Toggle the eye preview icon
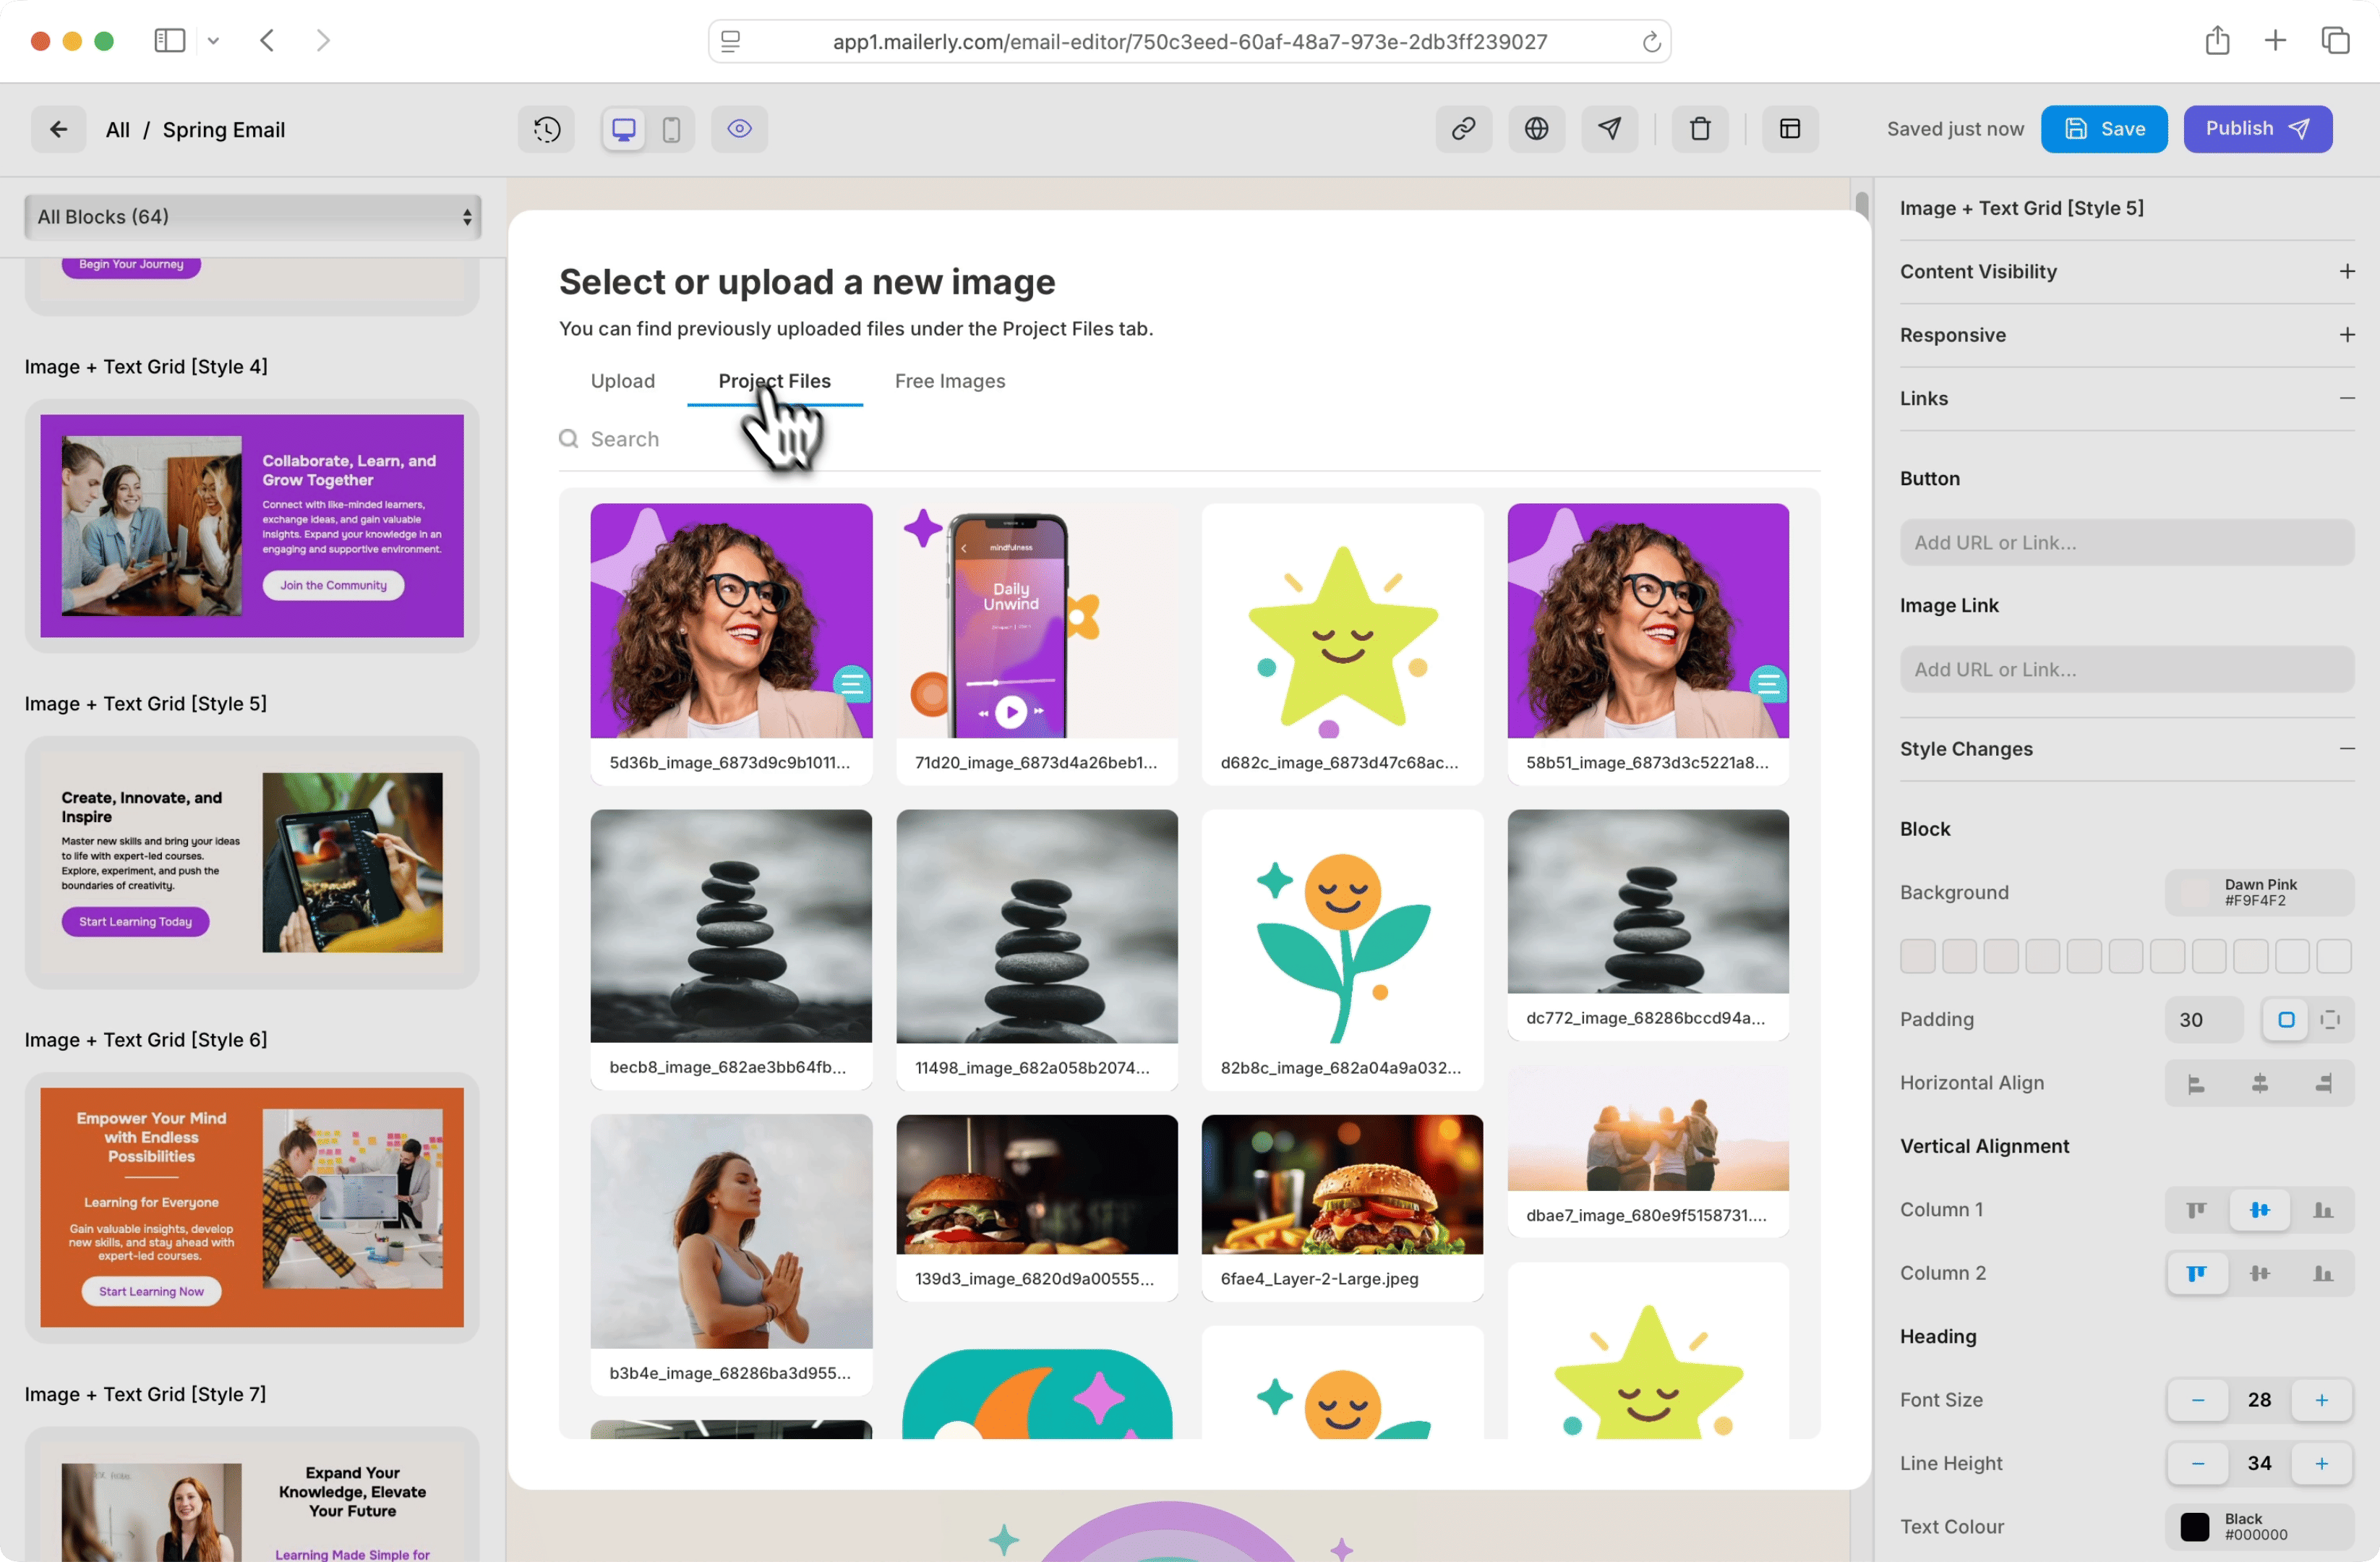This screenshot has height=1562, width=2380. pos(739,129)
